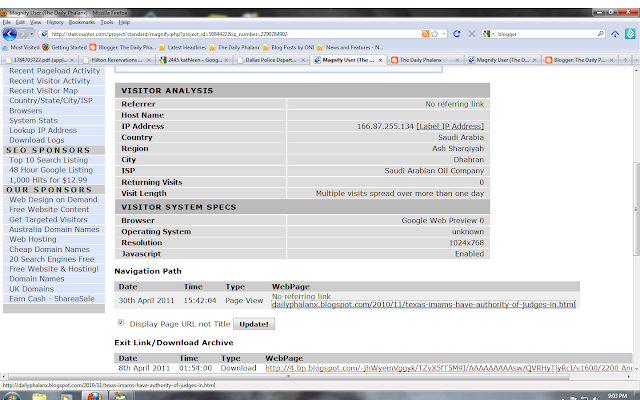Open the Tools menu
640x400 pixels.
107,22
